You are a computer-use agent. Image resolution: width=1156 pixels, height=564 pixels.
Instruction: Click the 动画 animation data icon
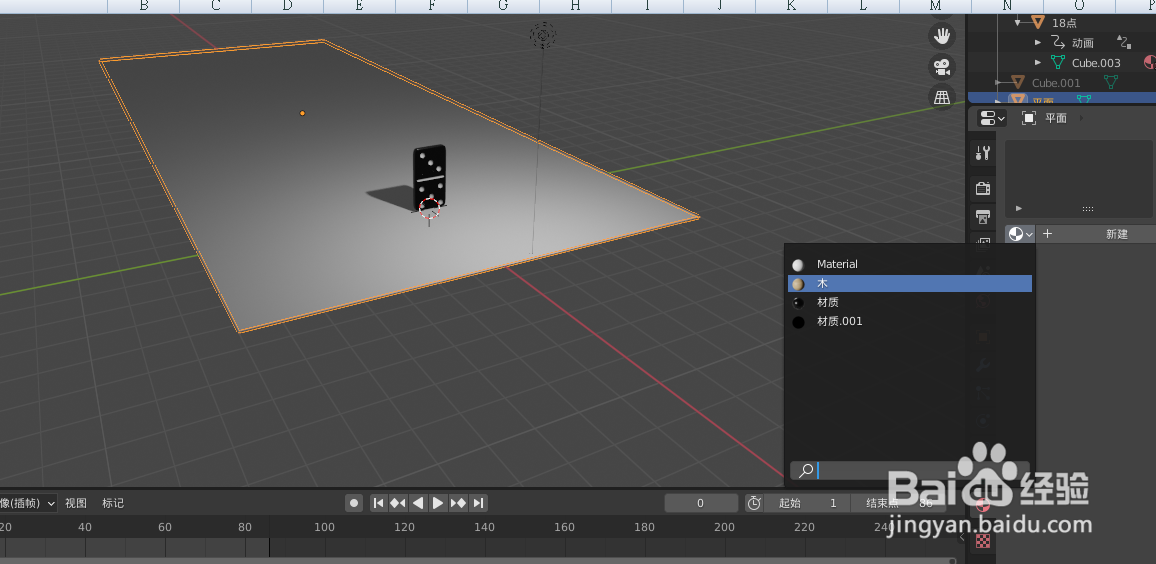(1058, 43)
